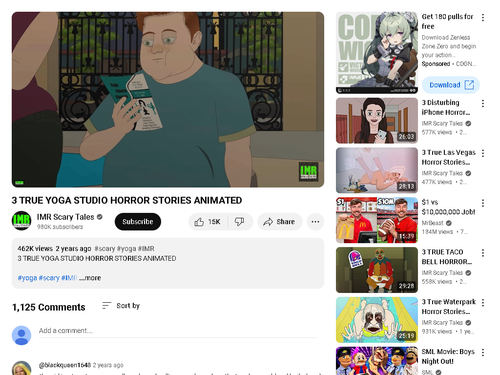The width and height of the screenshot is (500, 375).
Task: Open the blue #scary hashtag link
Action: [x=49, y=278]
